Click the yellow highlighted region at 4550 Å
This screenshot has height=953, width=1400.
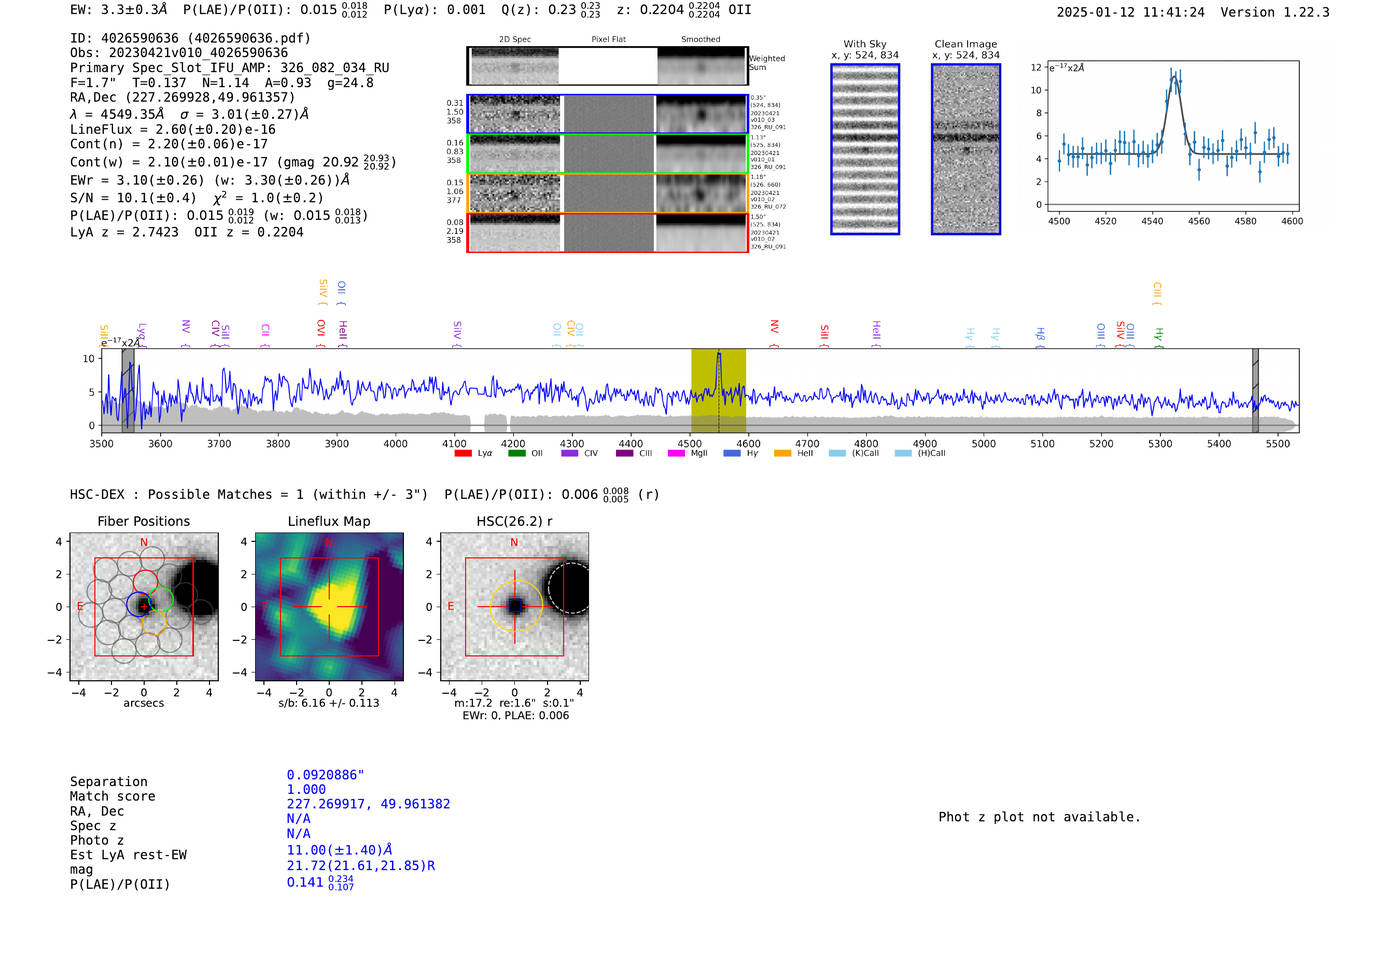718,390
